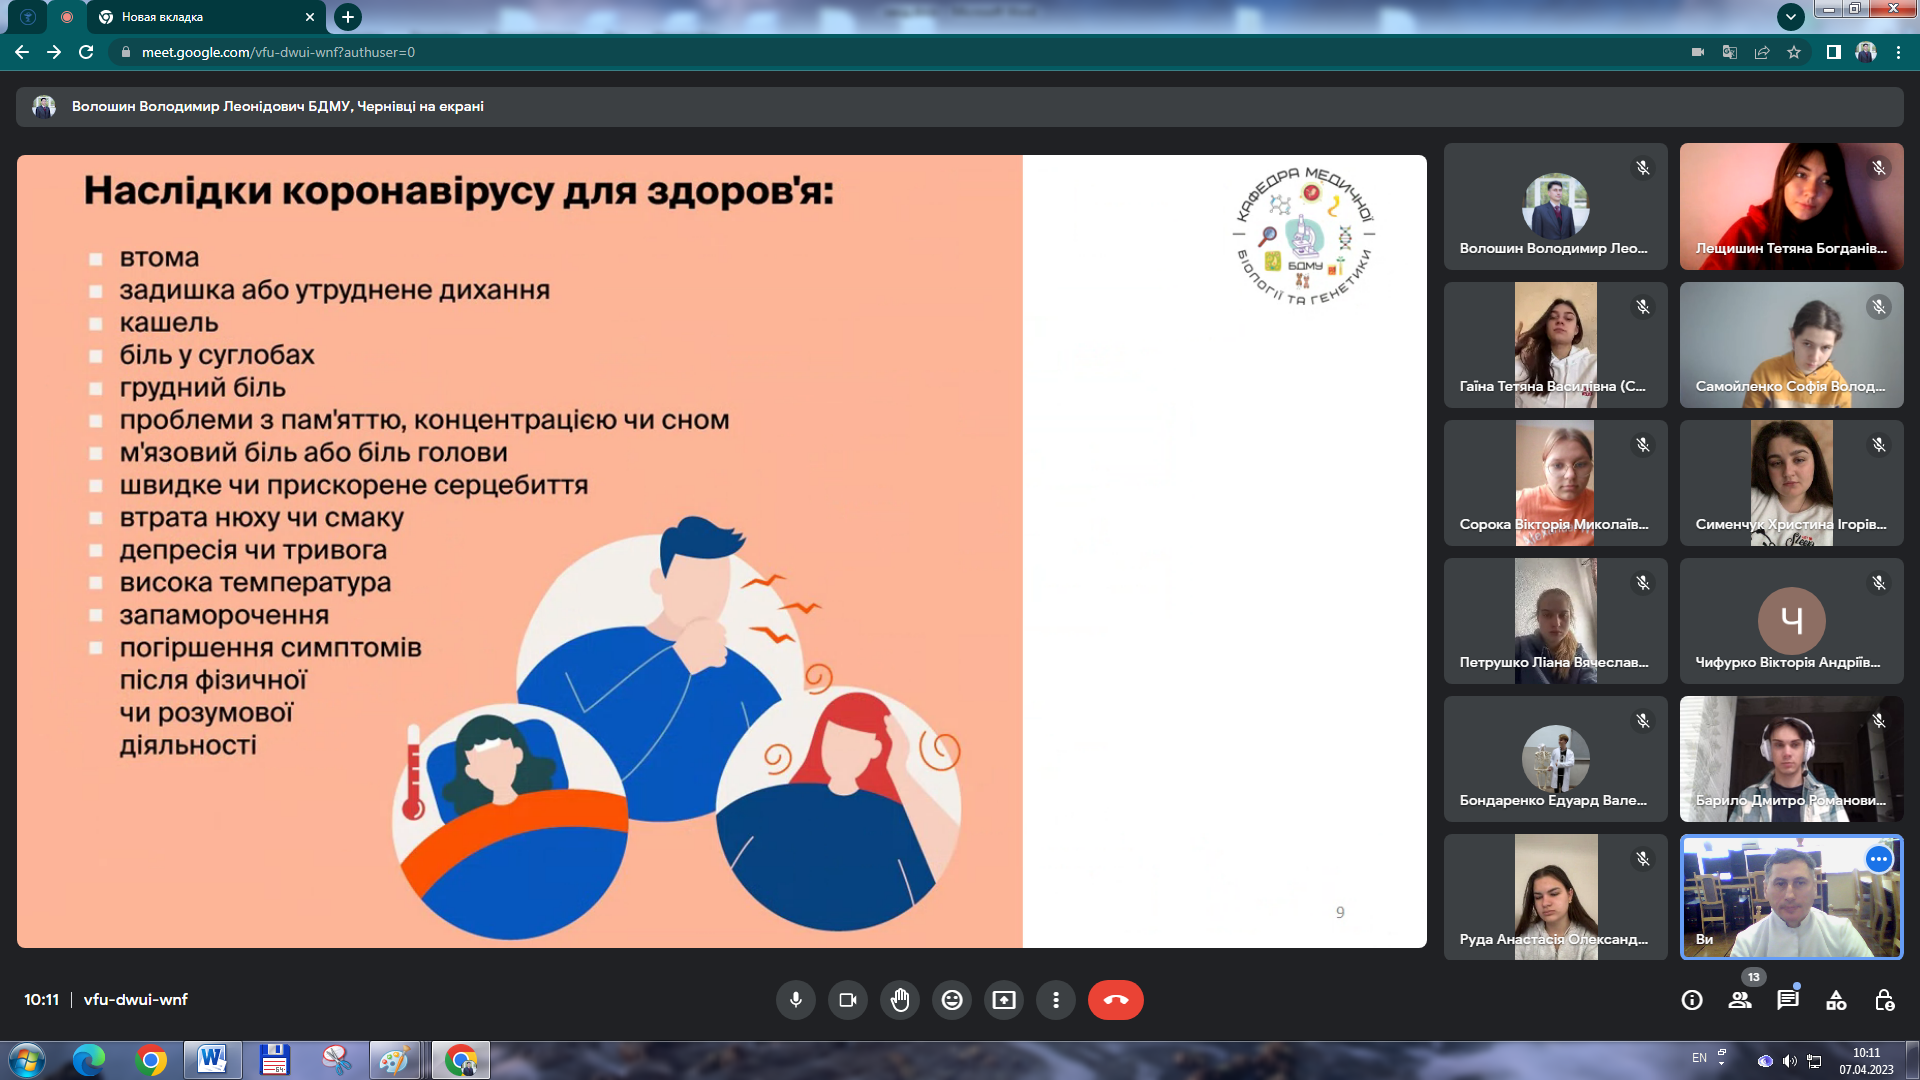Open the activities shapes icon
The width and height of the screenshot is (1920, 1080).
pyautogui.click(x=1836, y=1000)
